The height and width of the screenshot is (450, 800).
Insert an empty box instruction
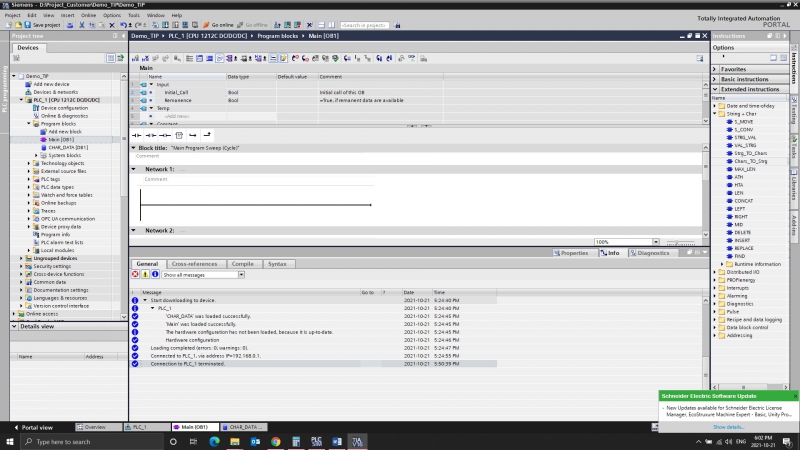(x=179, y=135)
